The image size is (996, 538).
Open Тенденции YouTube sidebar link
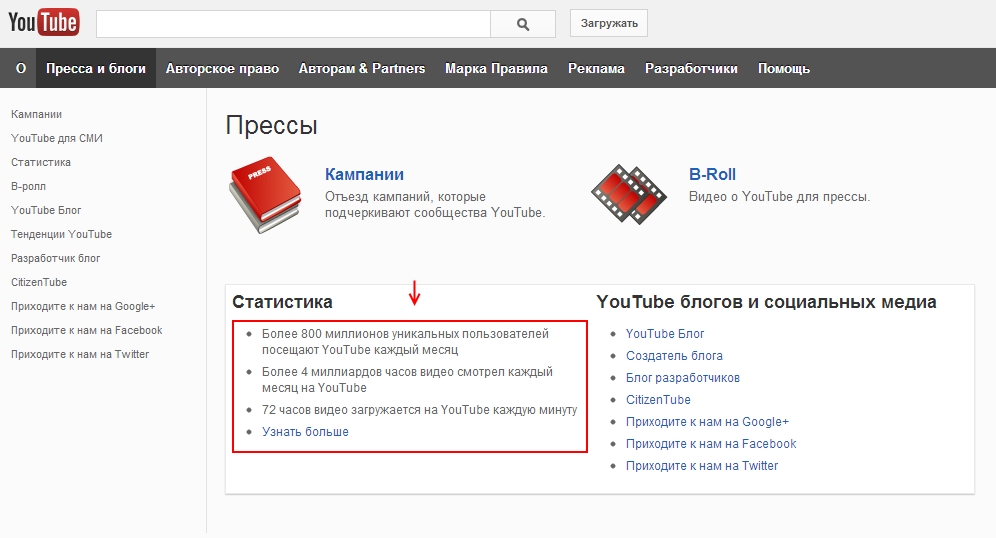[x=61, y=234]
